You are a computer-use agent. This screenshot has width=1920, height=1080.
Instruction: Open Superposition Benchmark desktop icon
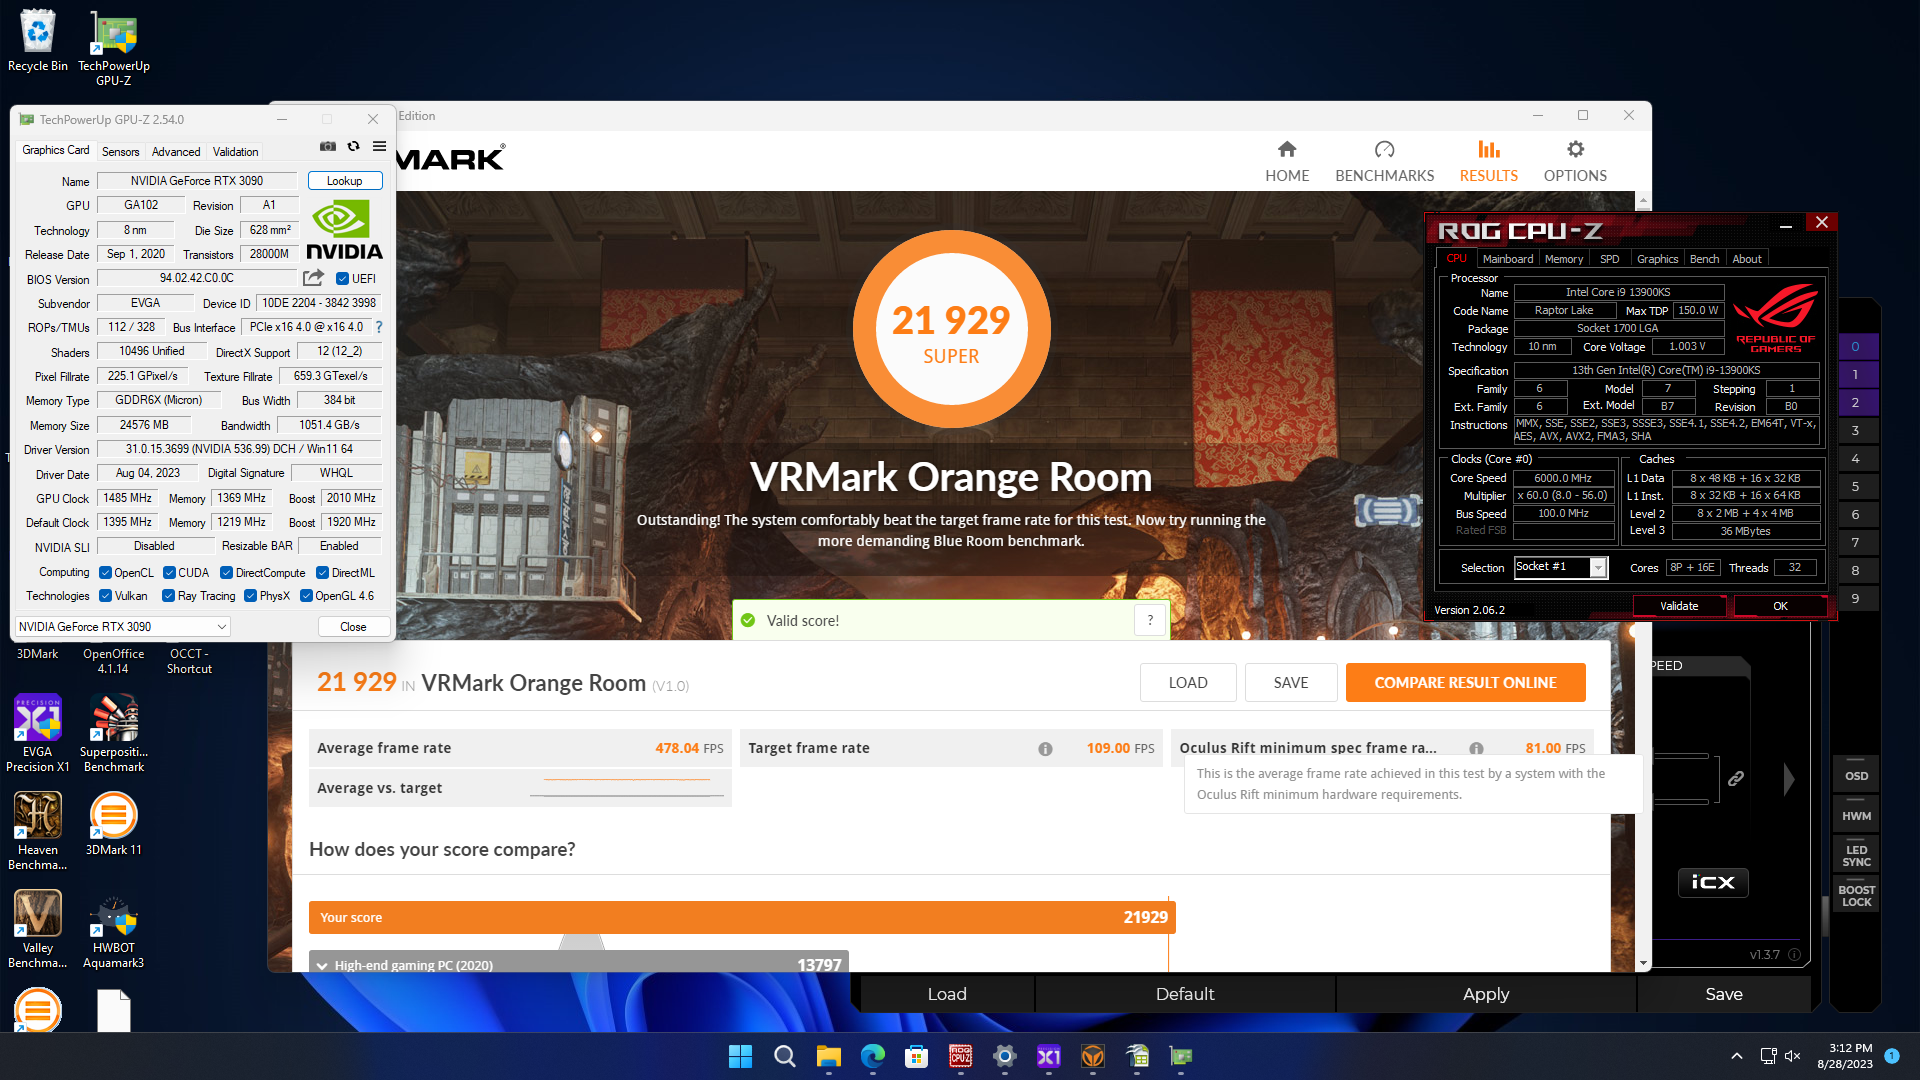114,734
